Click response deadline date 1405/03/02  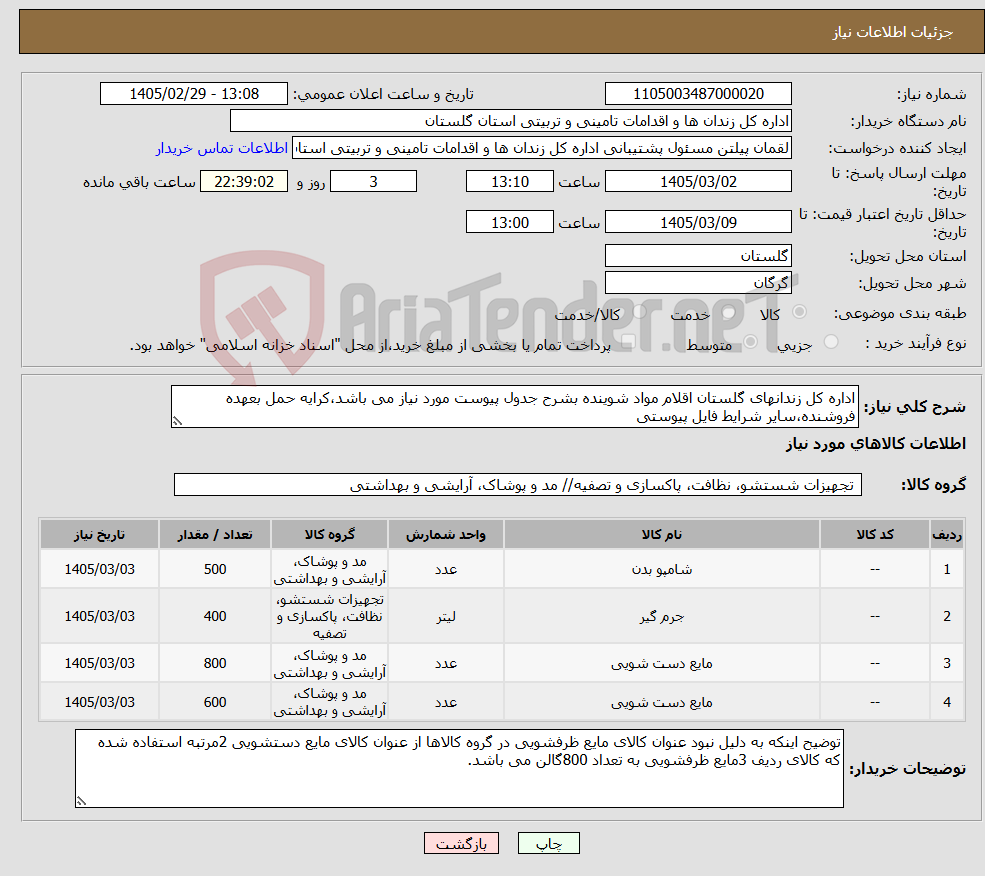(x=698, y=182)
